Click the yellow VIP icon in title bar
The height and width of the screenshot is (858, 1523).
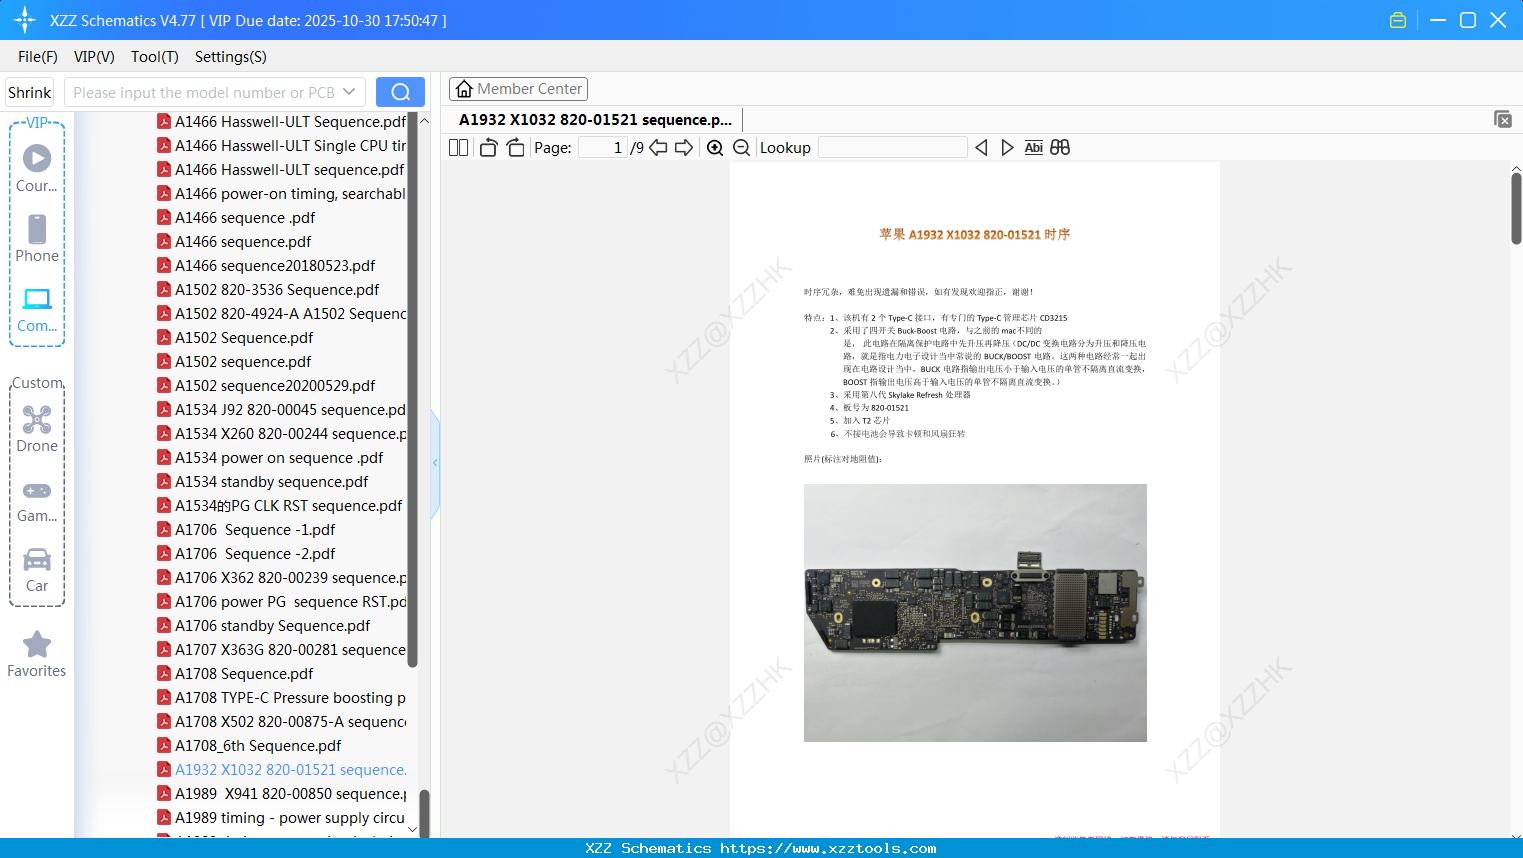click(x=1398, y=20)
